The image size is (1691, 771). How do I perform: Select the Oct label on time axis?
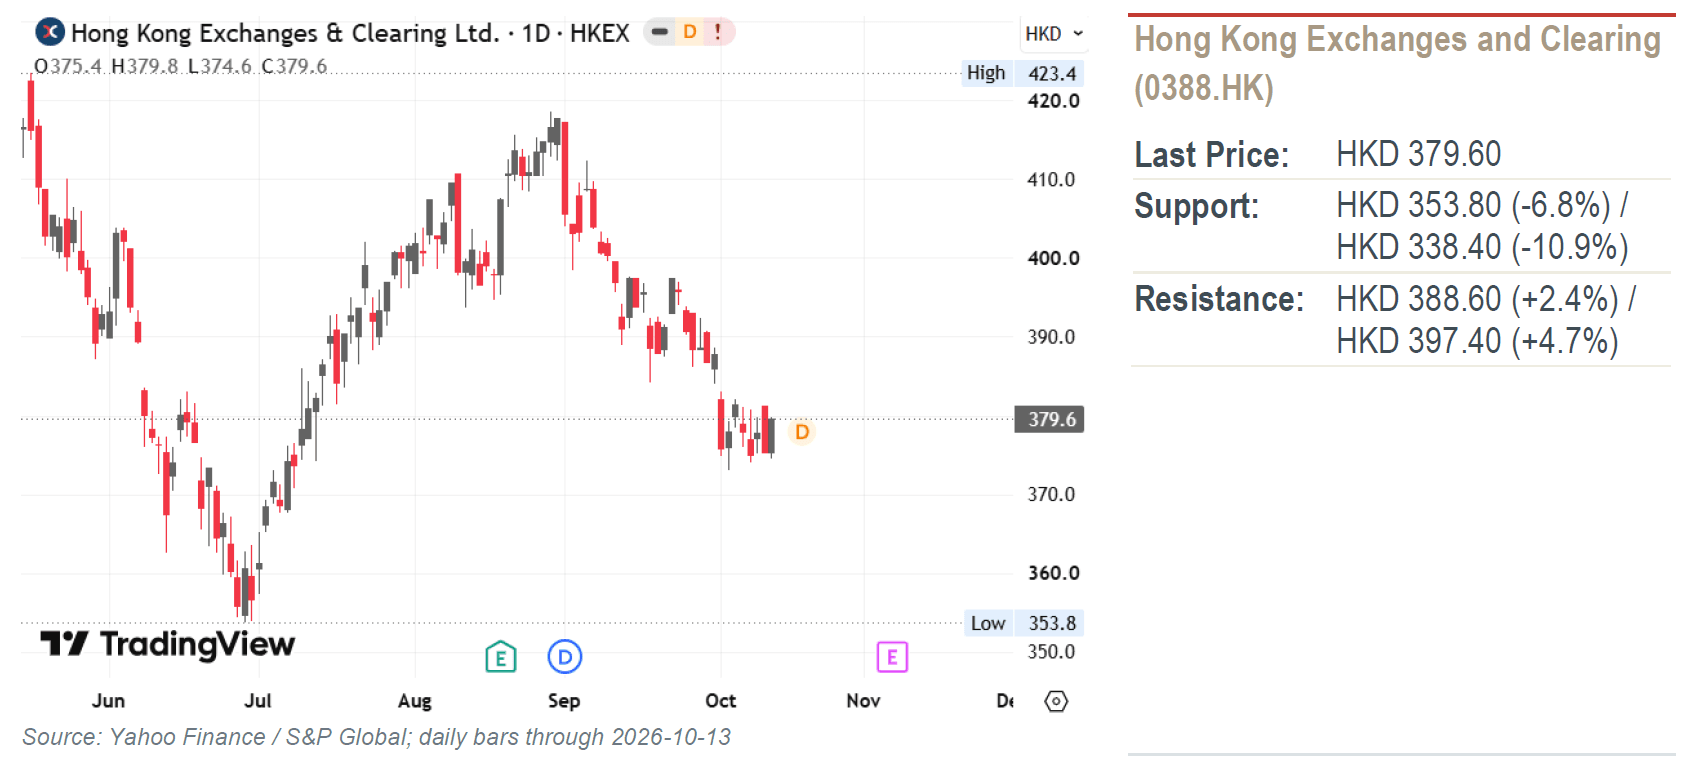click(720, 701)
